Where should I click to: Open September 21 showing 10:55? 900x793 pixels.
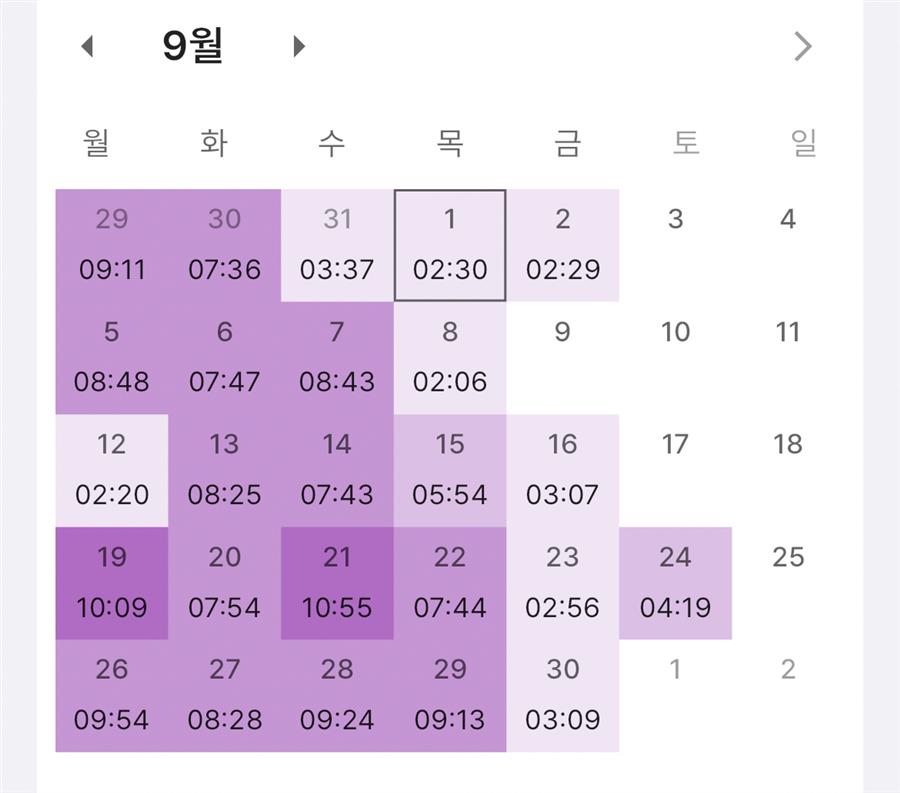click(337, 583)
